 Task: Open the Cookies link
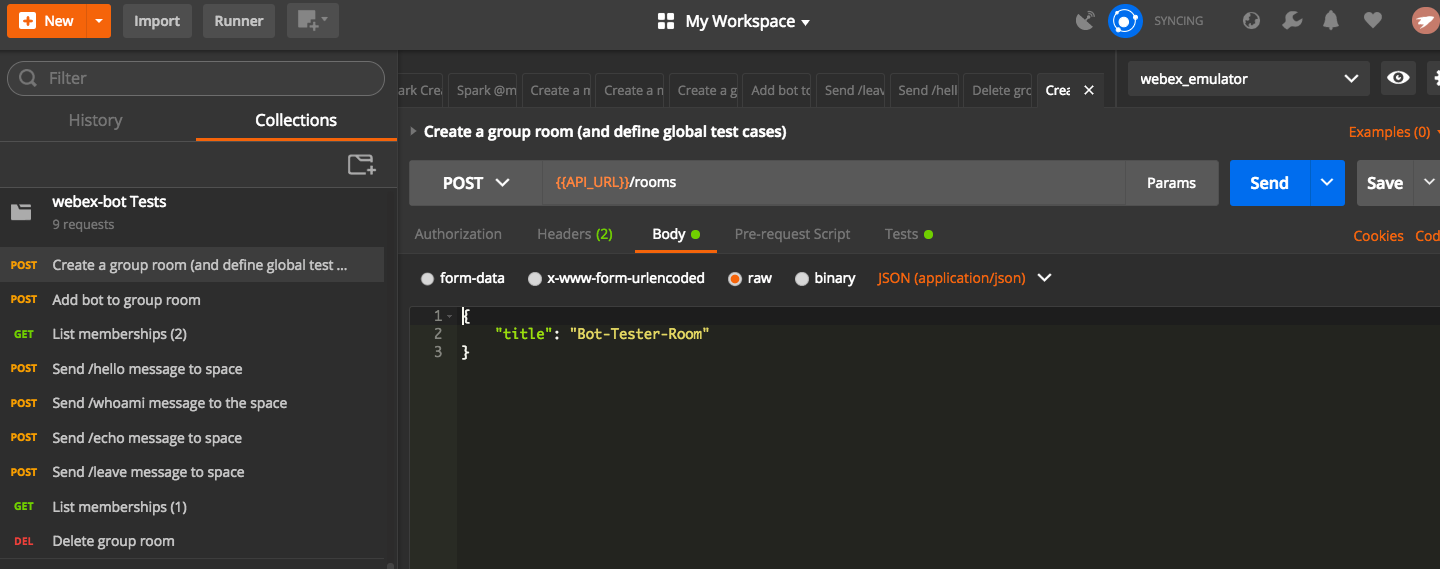(x=1378, y=236)
